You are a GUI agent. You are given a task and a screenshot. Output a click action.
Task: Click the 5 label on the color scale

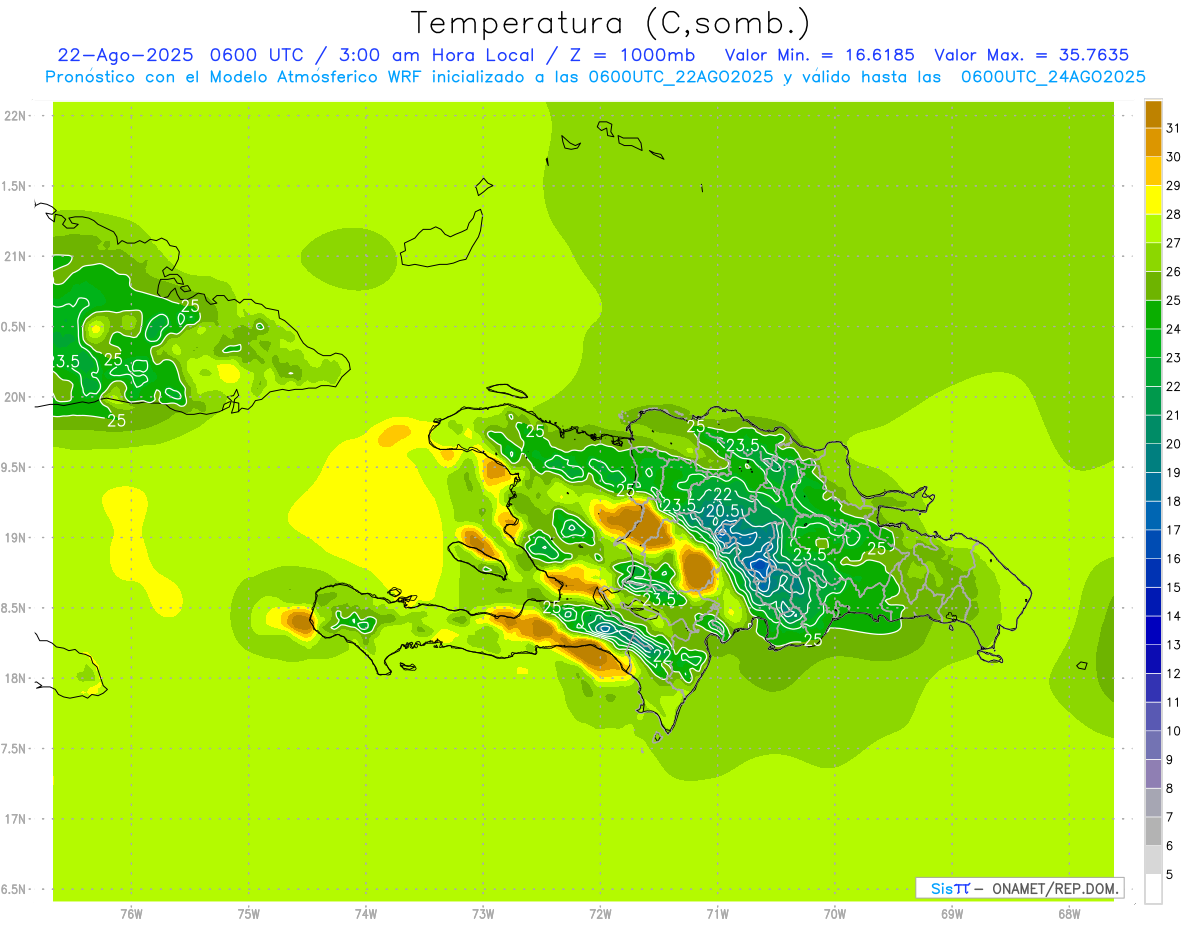(x=1171, y=875)
